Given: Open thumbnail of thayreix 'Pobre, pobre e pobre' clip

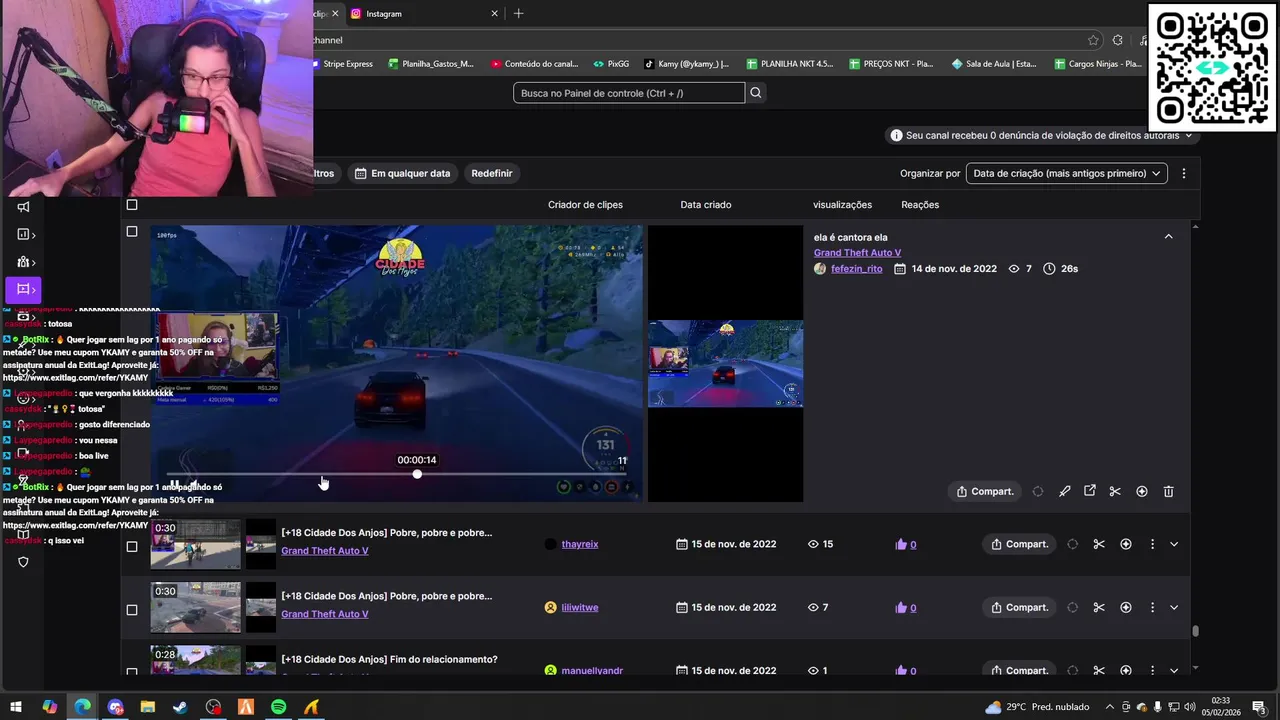Looking at the screenshot, I should pyautogui.click(x=196, y=544).
